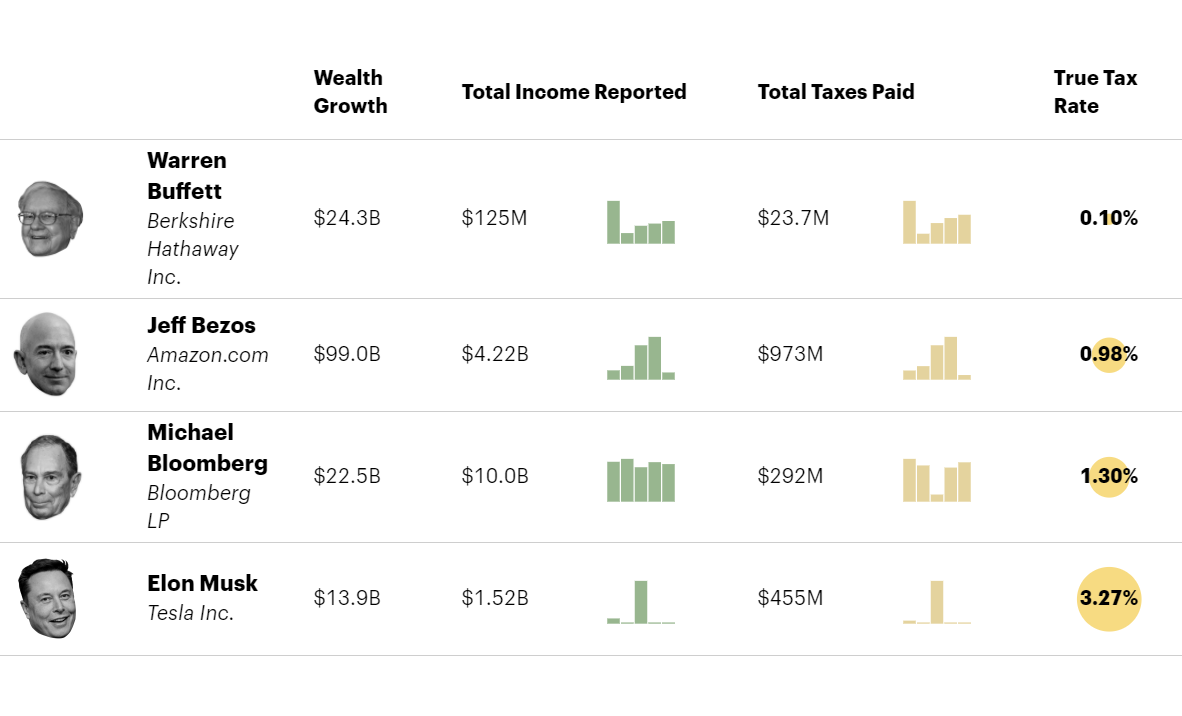The image size is (1182, 716).
Task: Click the Total Taxes Paid column header
Action: click(836, 92)
